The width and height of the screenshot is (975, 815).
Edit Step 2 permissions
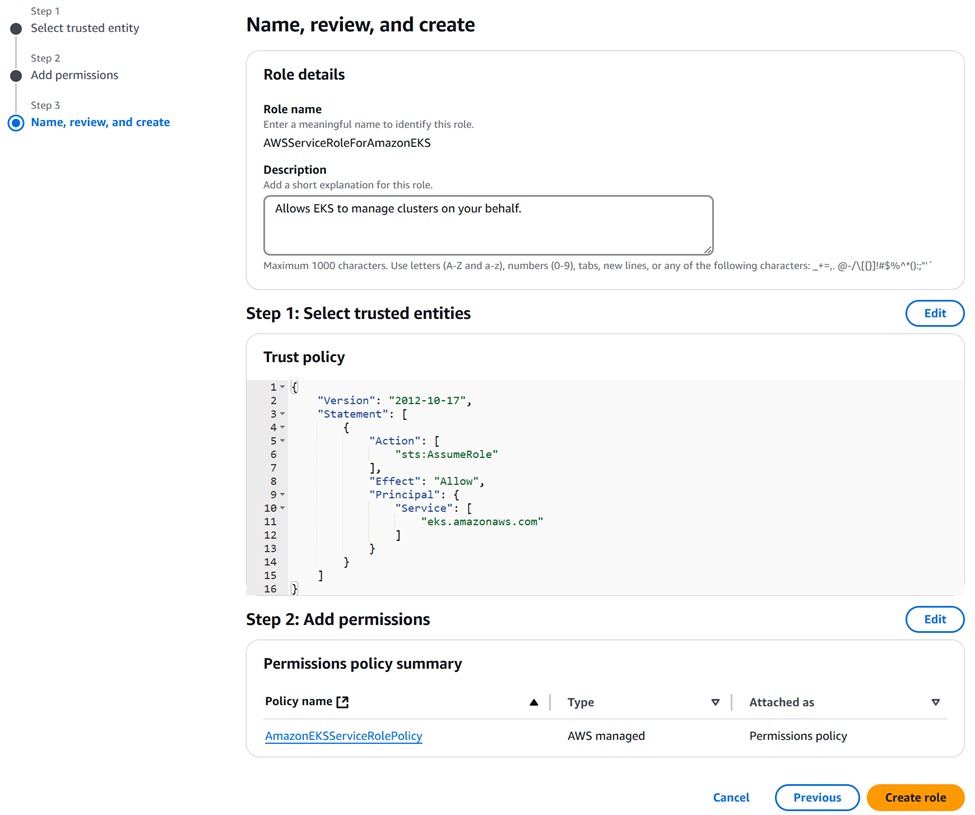935,619
